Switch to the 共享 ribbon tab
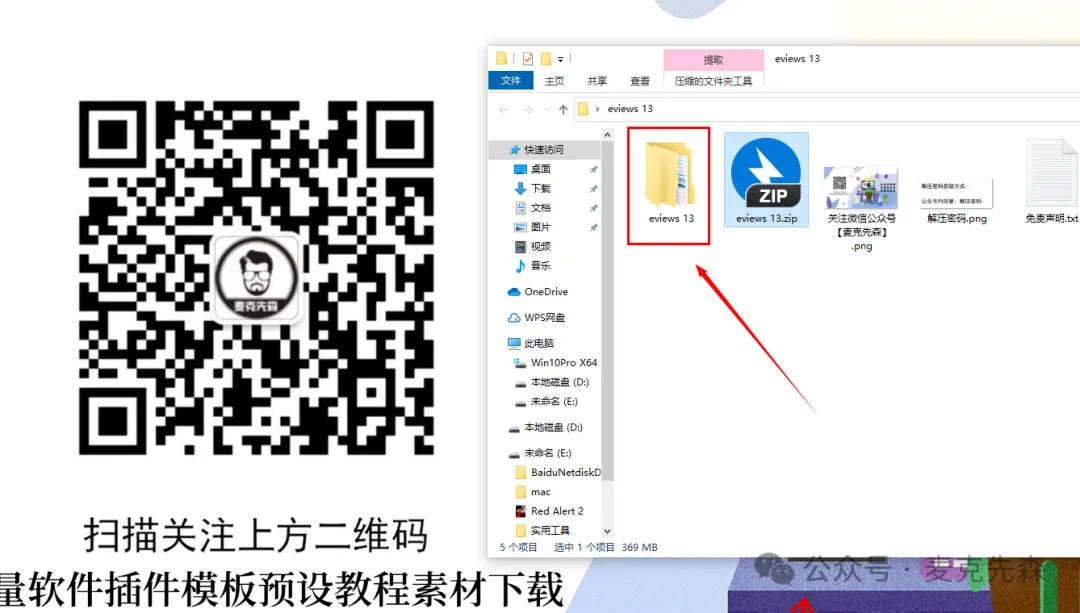The width and height of the screenshot is (1080, 613). tap(597, 81)
